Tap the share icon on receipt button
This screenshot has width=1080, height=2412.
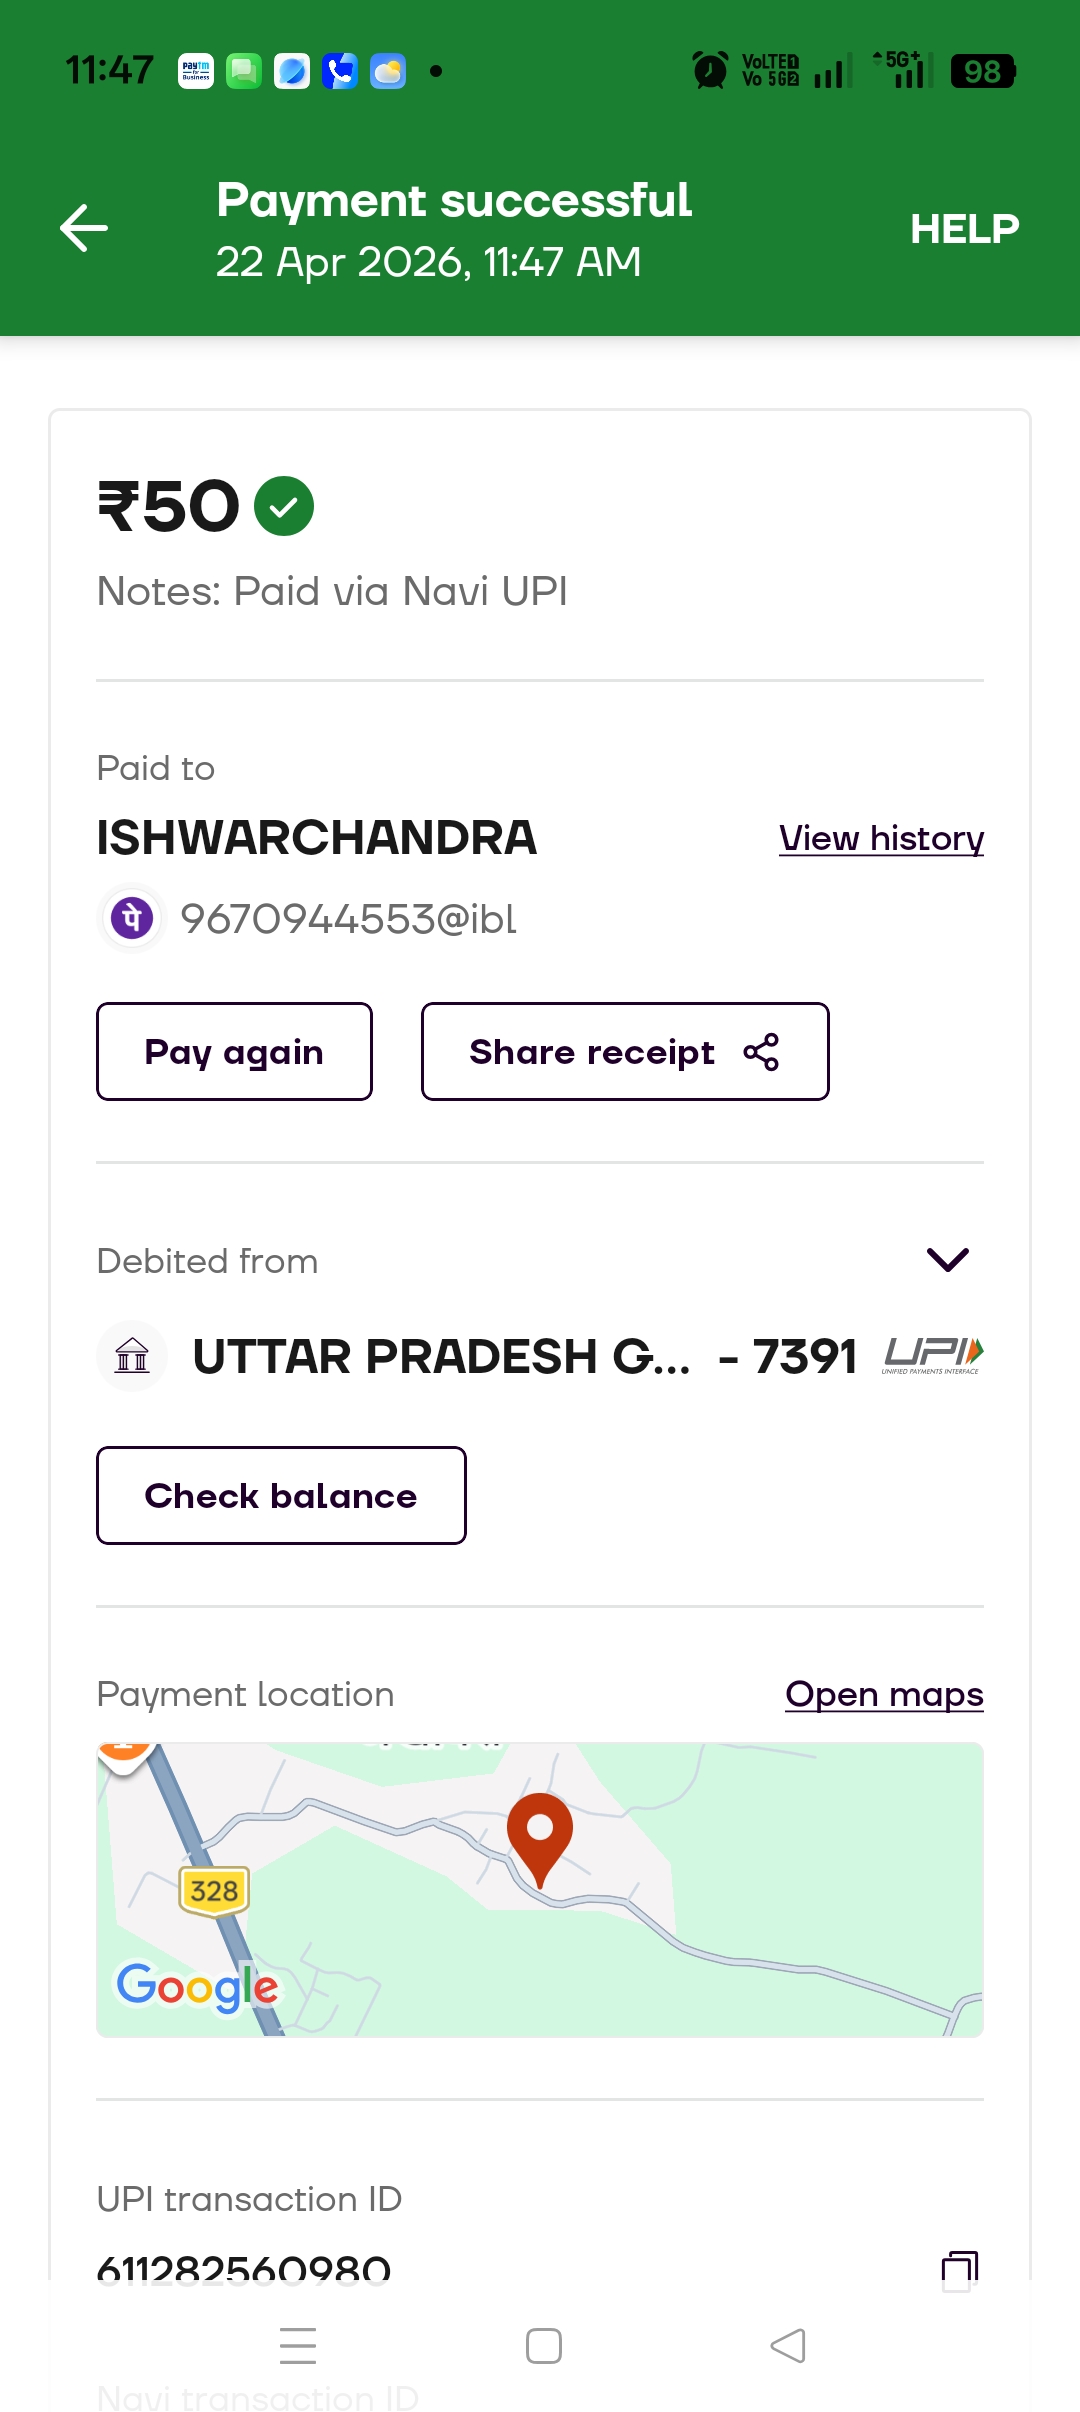pyautogui.click(x=761, y=1052)
